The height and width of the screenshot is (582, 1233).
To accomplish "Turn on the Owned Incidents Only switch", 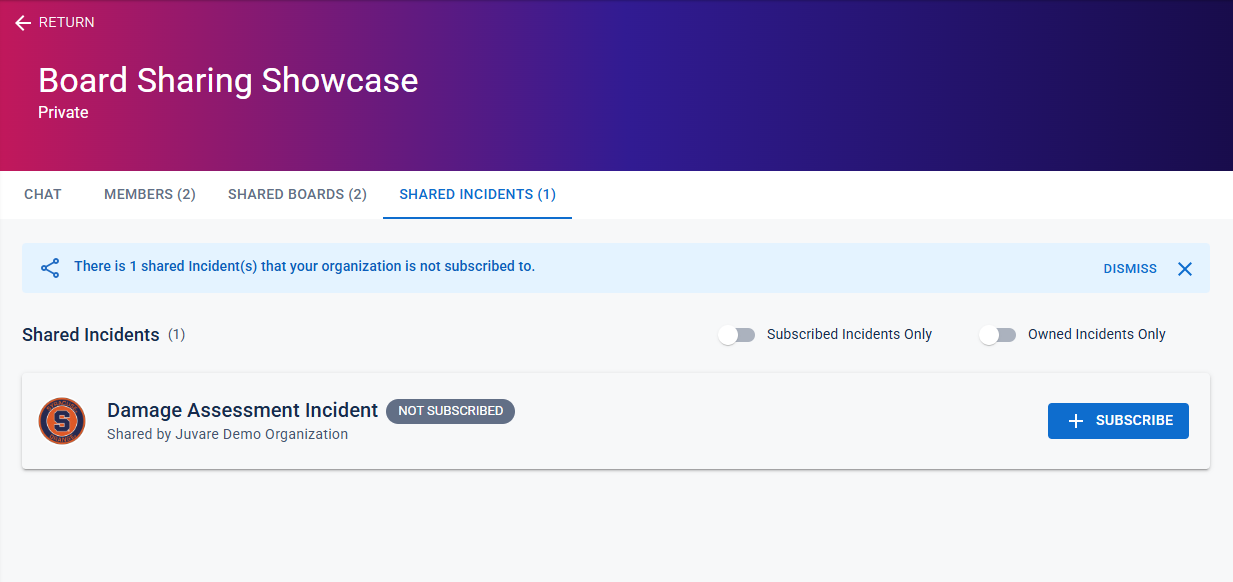I will tap(998, 335).
